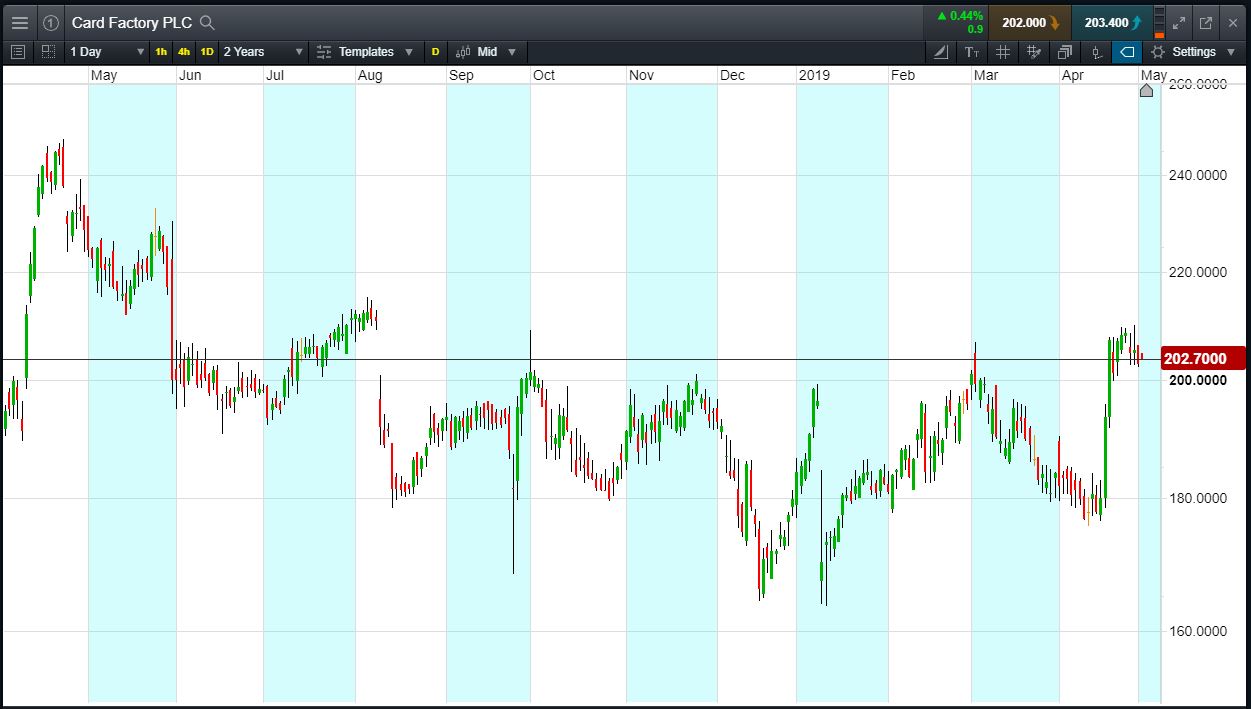The height and width of the screenshot is (709, 1251).
Task: Click the Mar month label
Action: point(986,76)
